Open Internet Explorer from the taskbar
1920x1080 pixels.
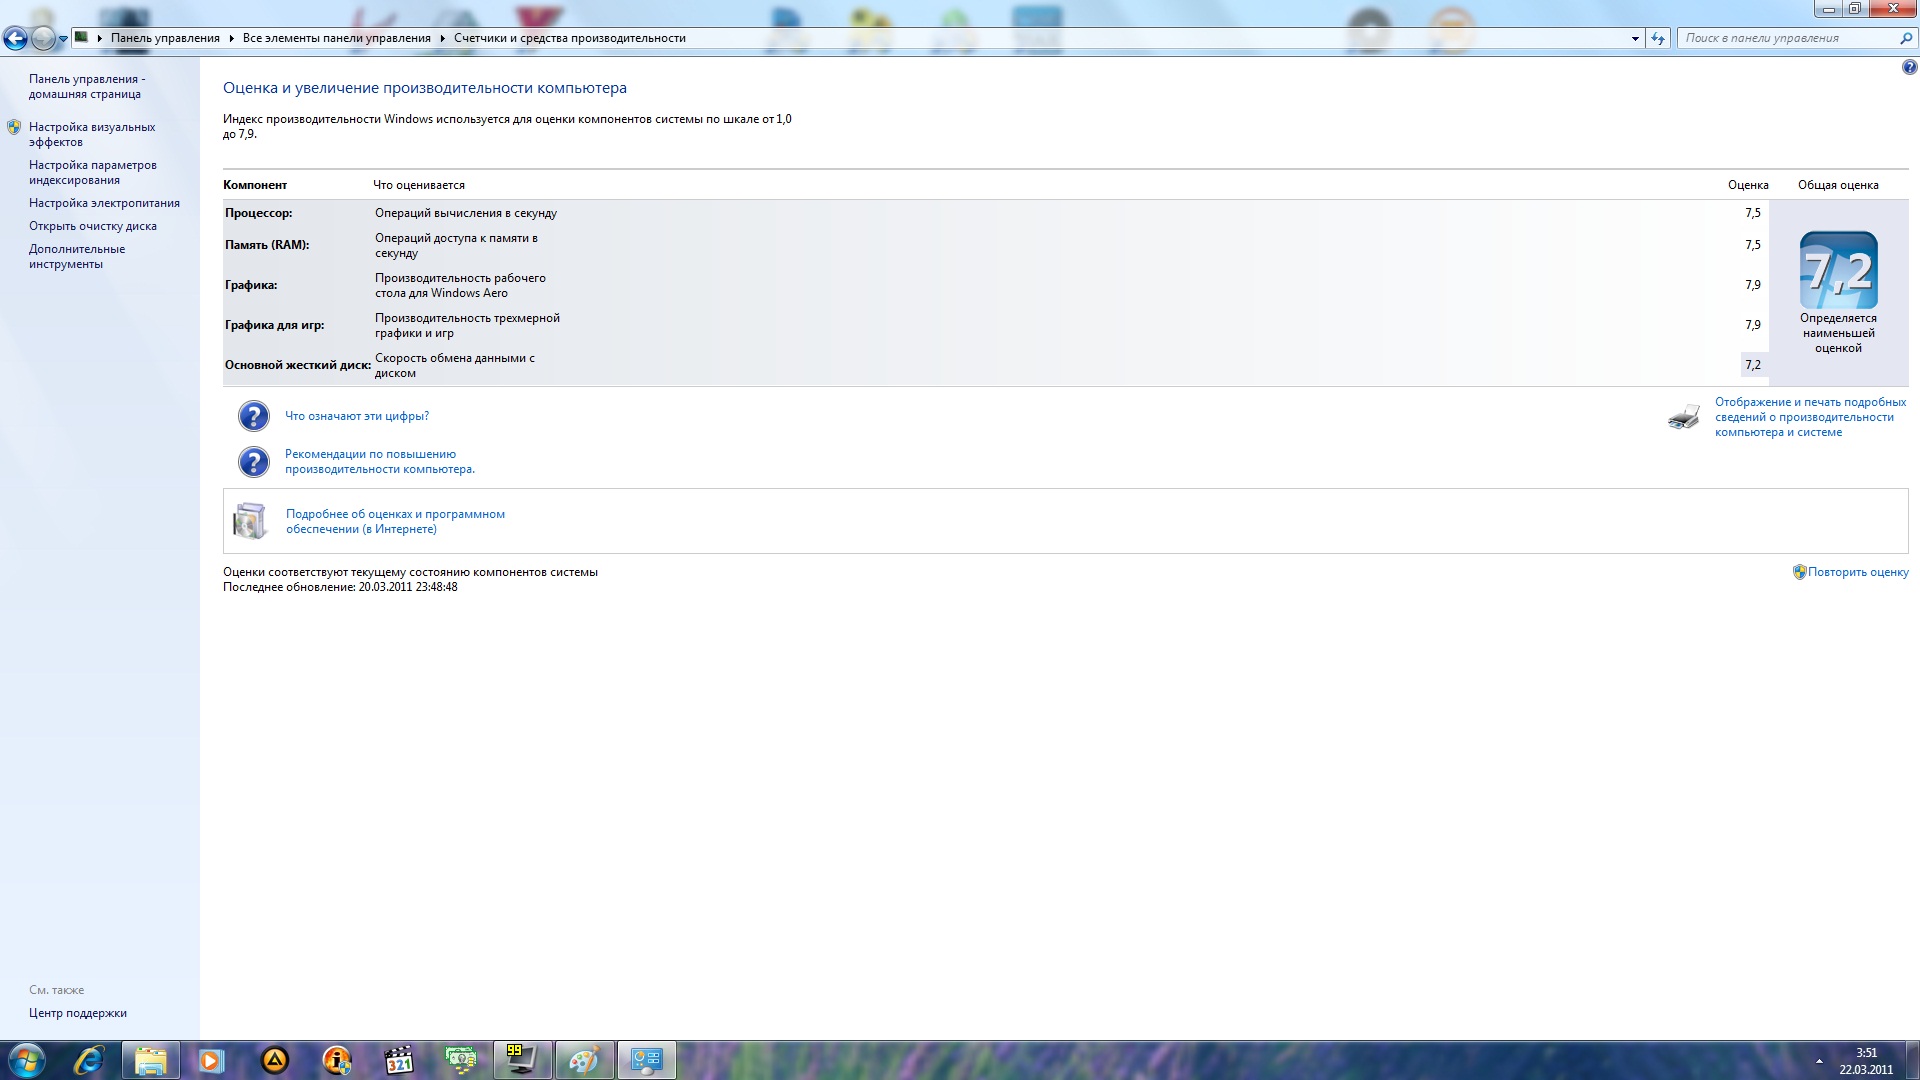89,1060
